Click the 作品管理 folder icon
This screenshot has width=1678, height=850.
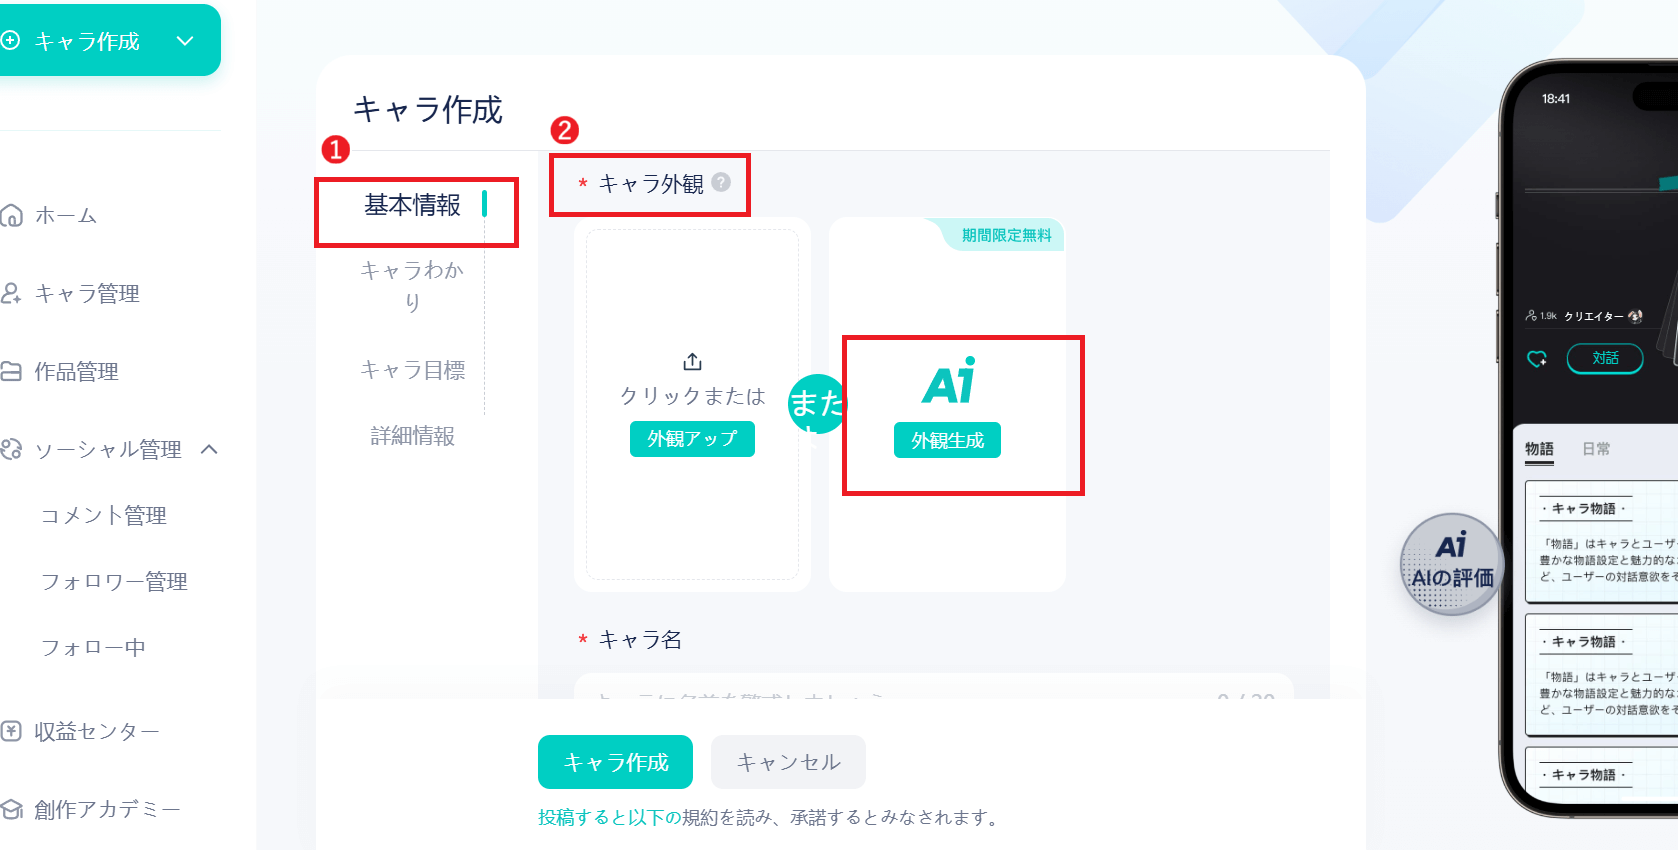click(x=11, y=371)
